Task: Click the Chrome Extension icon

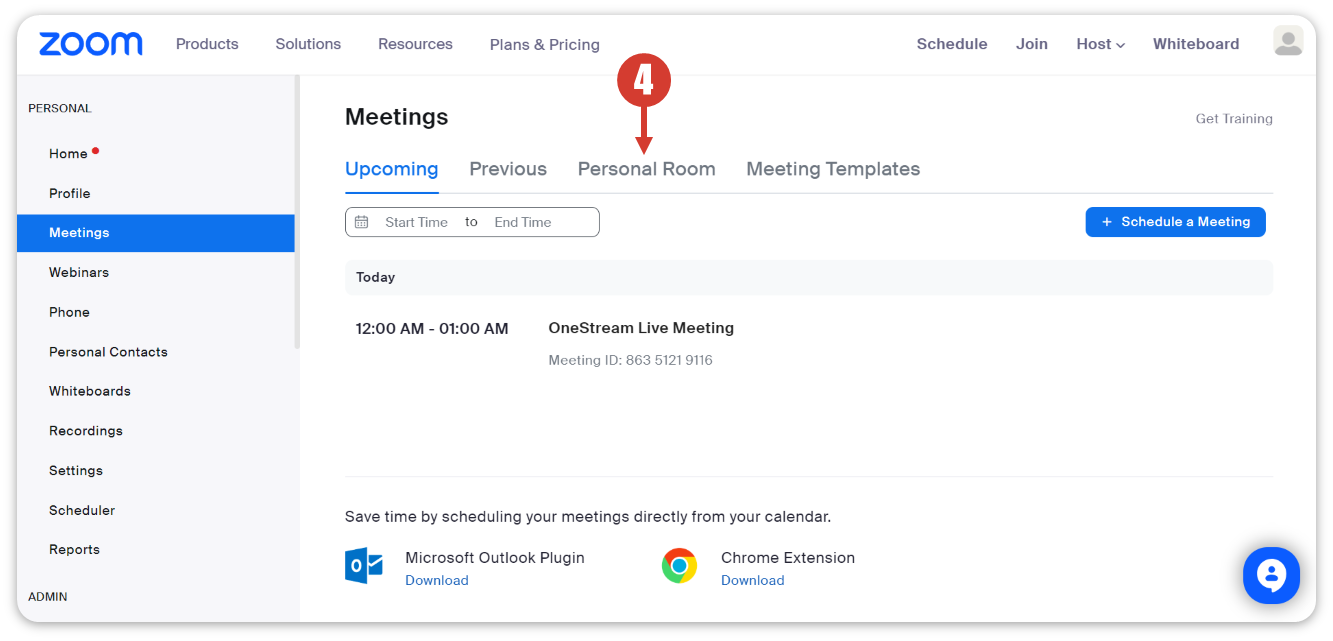Action: click(679, 565)
